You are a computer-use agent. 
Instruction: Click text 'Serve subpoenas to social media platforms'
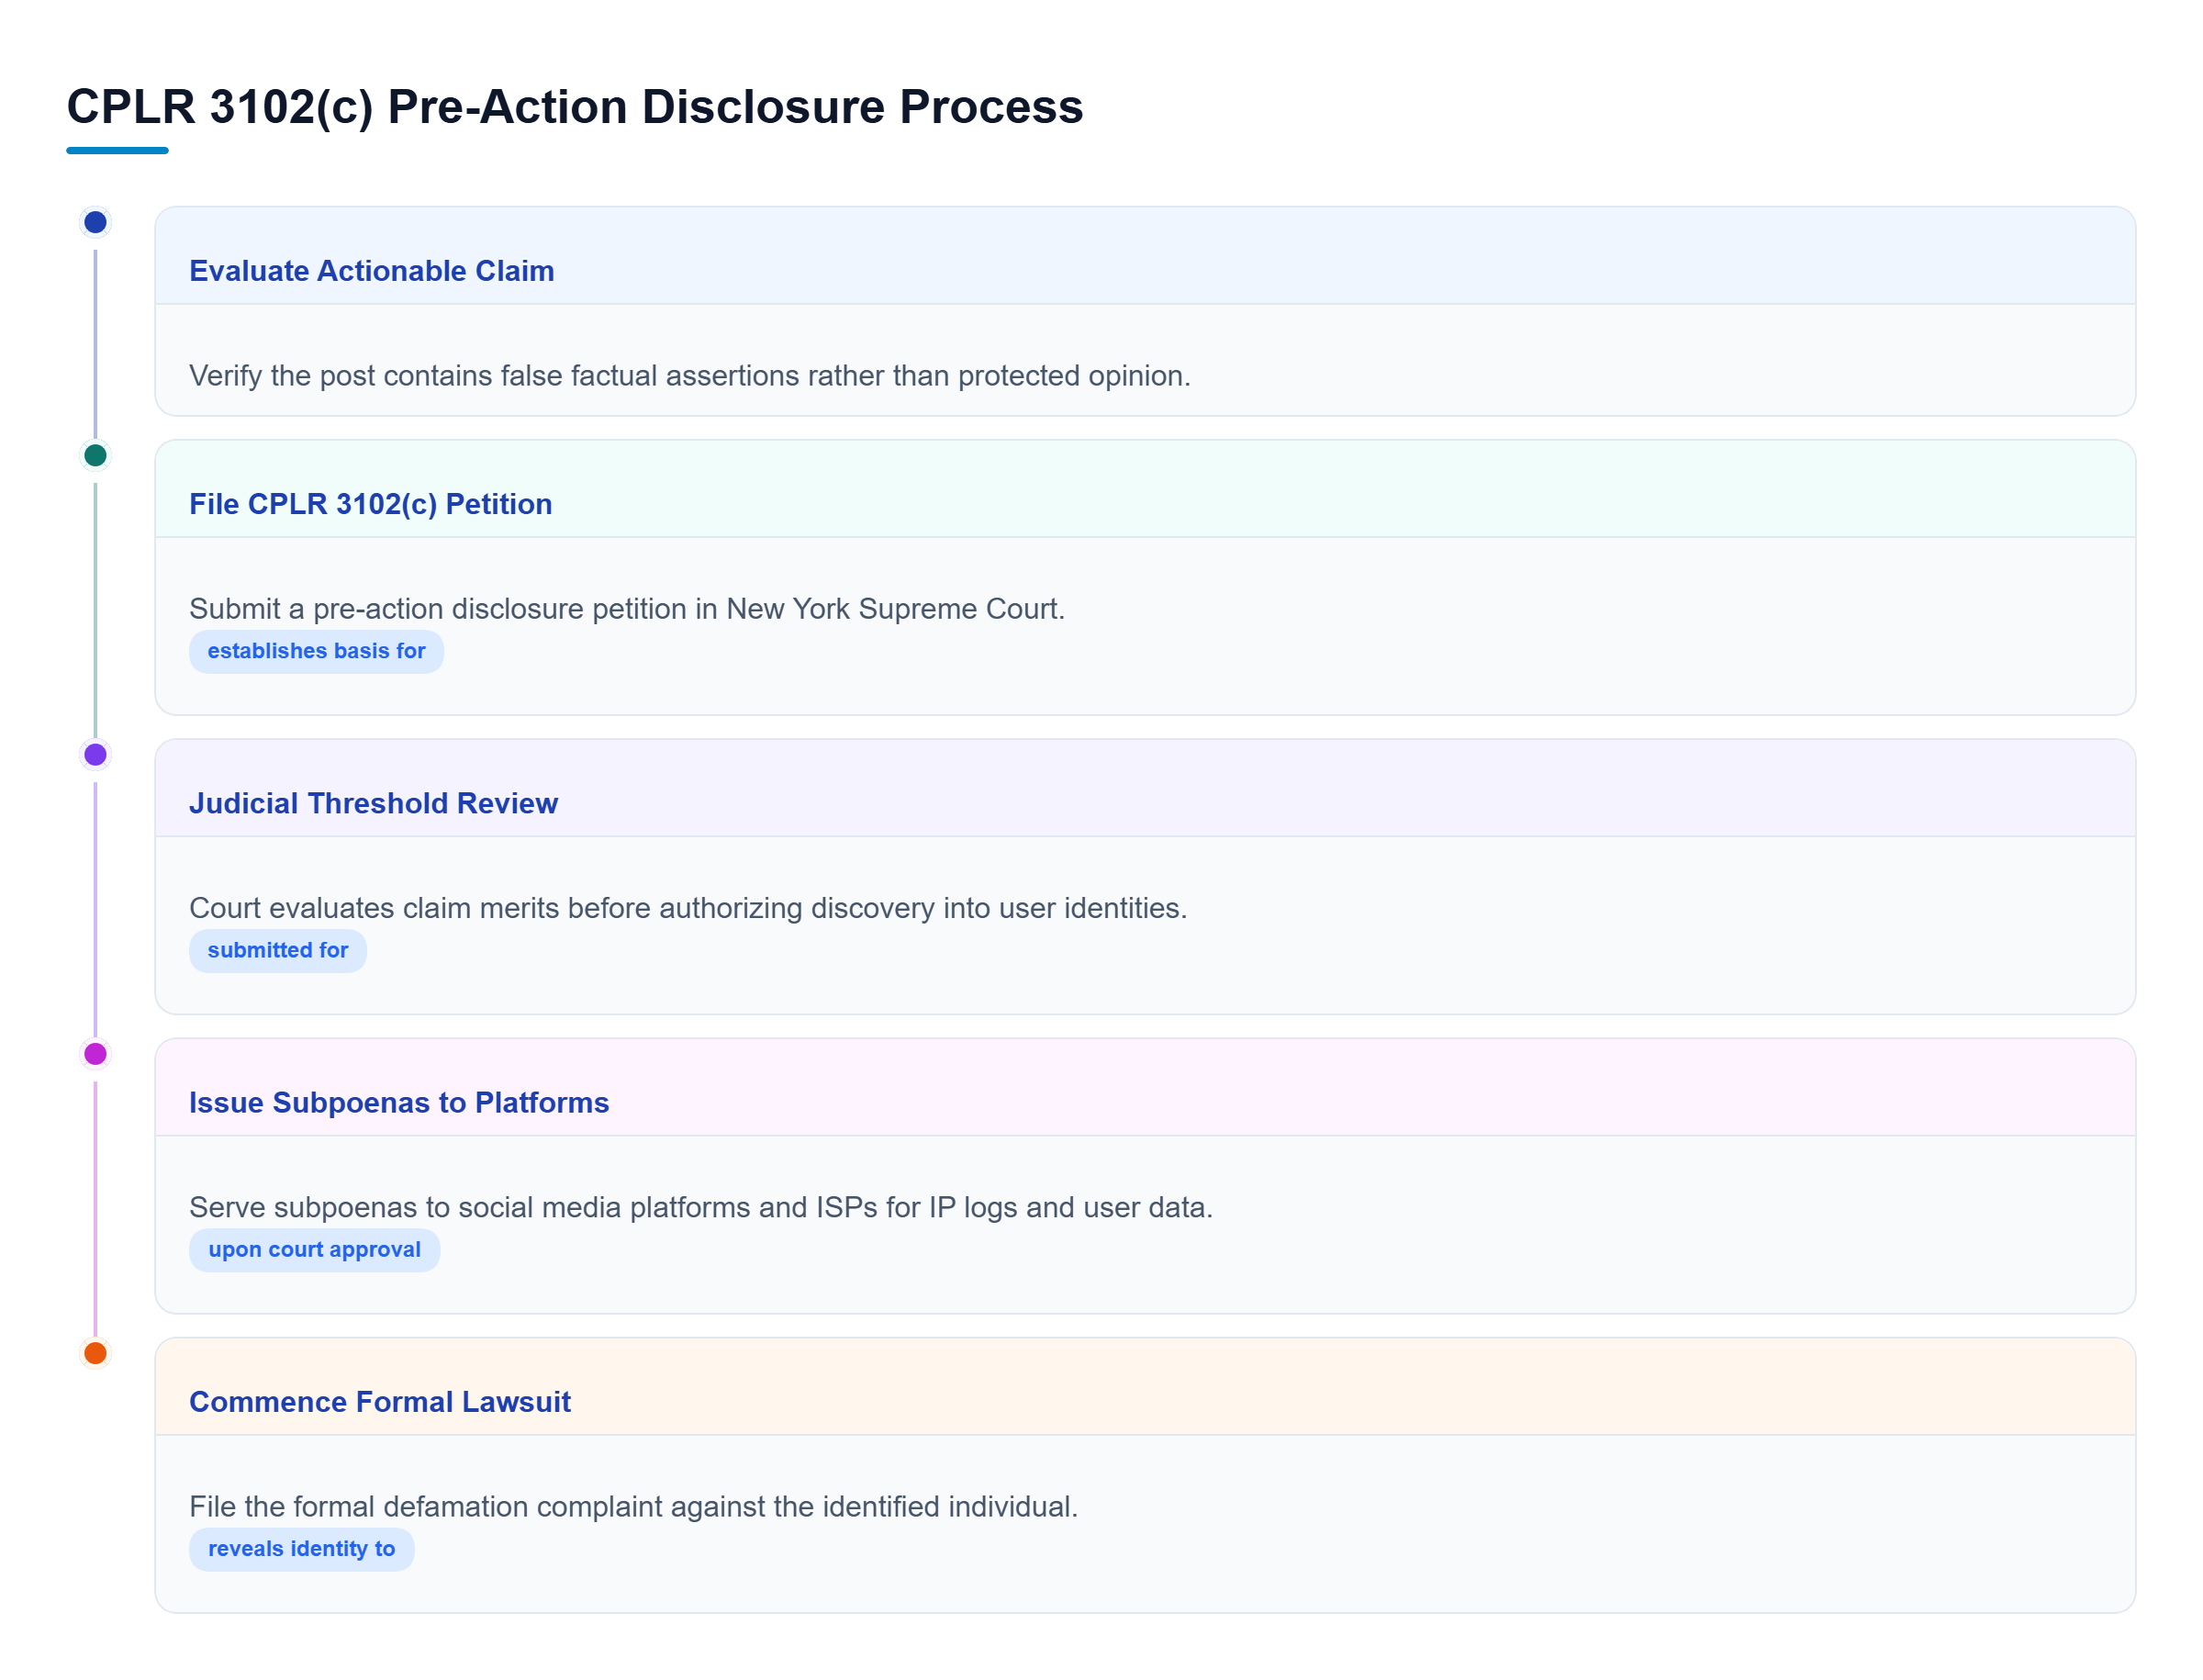tap(470, 1207)
